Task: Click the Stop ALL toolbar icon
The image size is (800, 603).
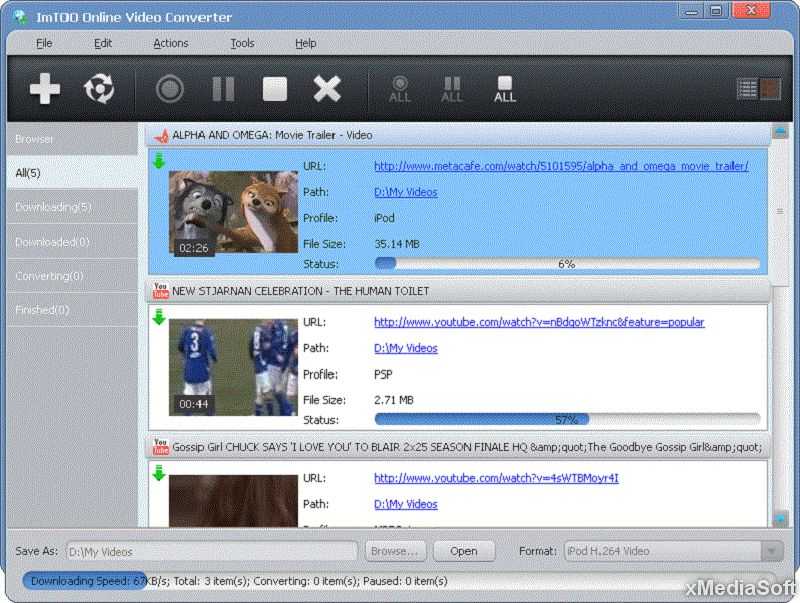Action: 505,89
